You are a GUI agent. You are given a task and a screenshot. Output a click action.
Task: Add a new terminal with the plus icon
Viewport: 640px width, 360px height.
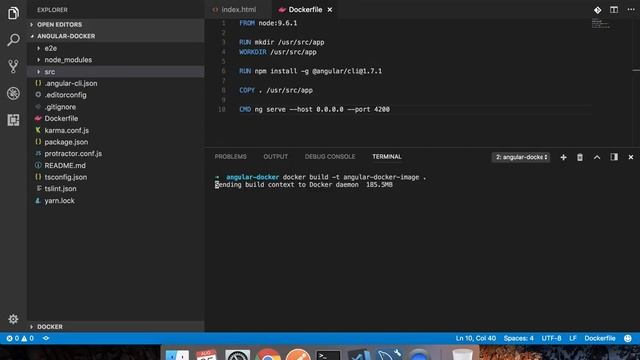(563, 157)
